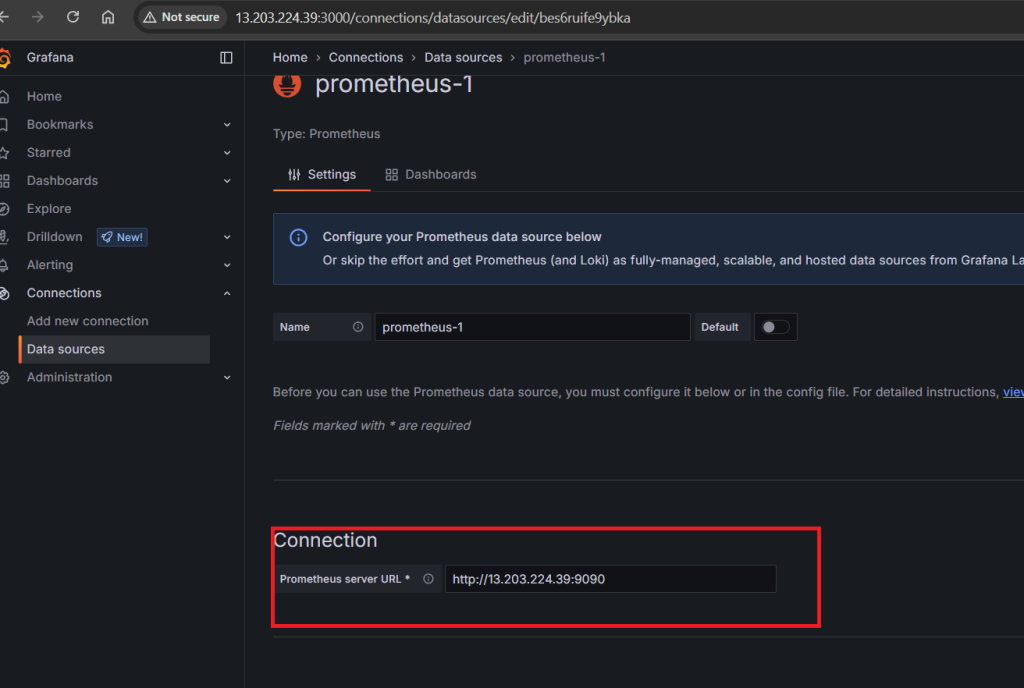Viewport: 1024px width, 688px height.
Task: Open Connections in the sidebar
Action: (64, 292)
